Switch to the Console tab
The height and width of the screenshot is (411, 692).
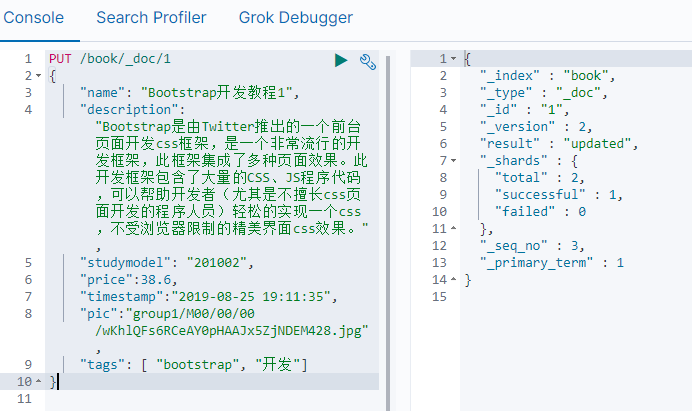tap(34, 18)
